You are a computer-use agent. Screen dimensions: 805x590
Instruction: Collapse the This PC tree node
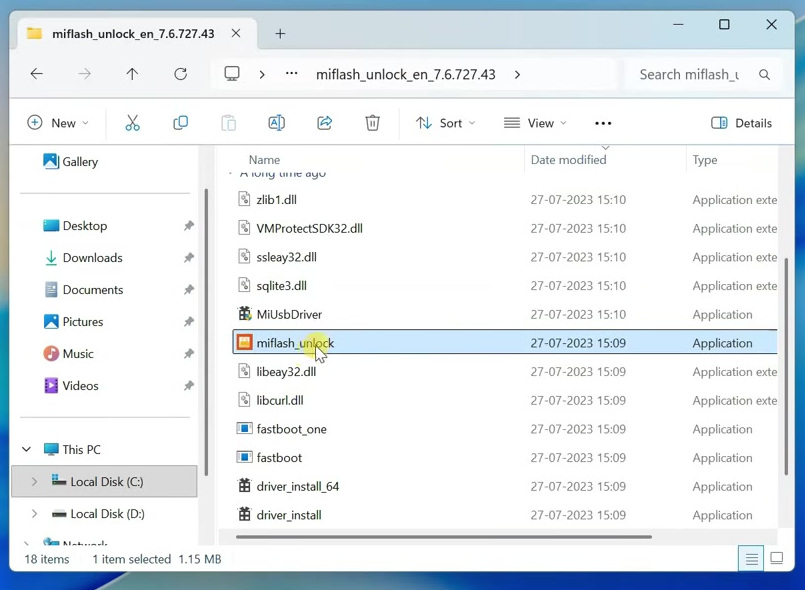(x=27, y=449)
